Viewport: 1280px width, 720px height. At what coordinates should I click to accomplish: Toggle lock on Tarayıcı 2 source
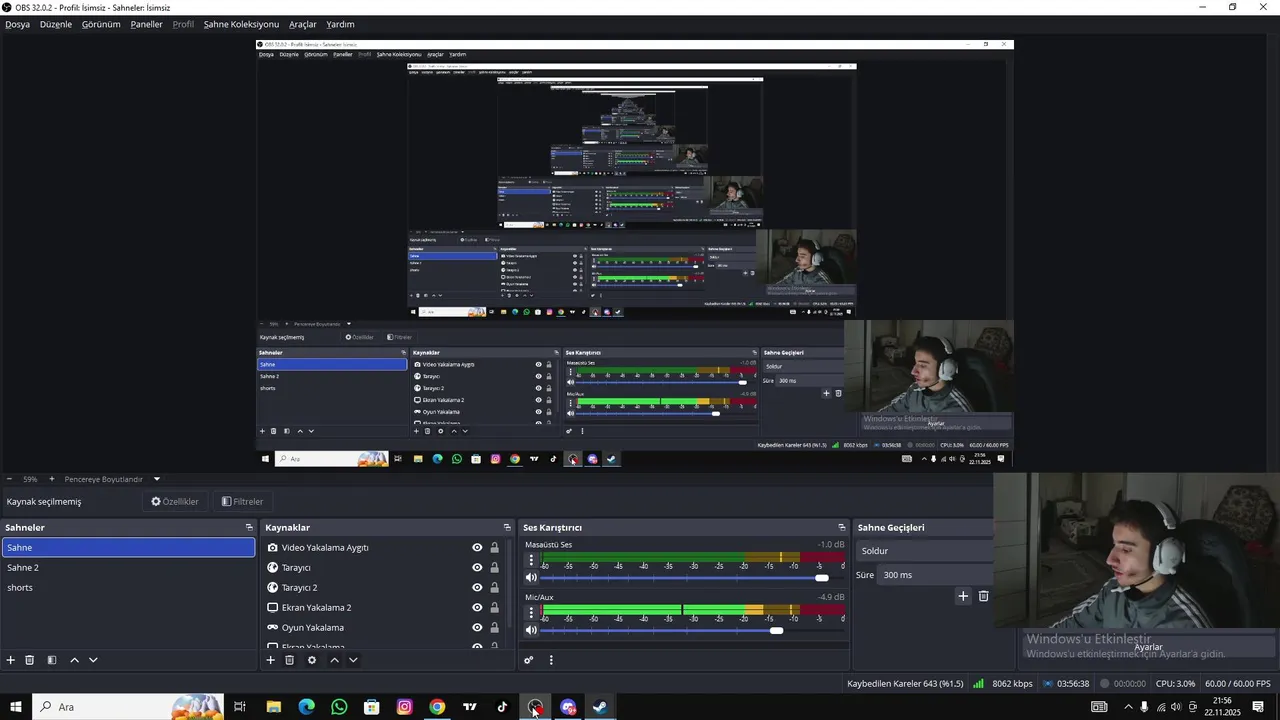[494, 588]
